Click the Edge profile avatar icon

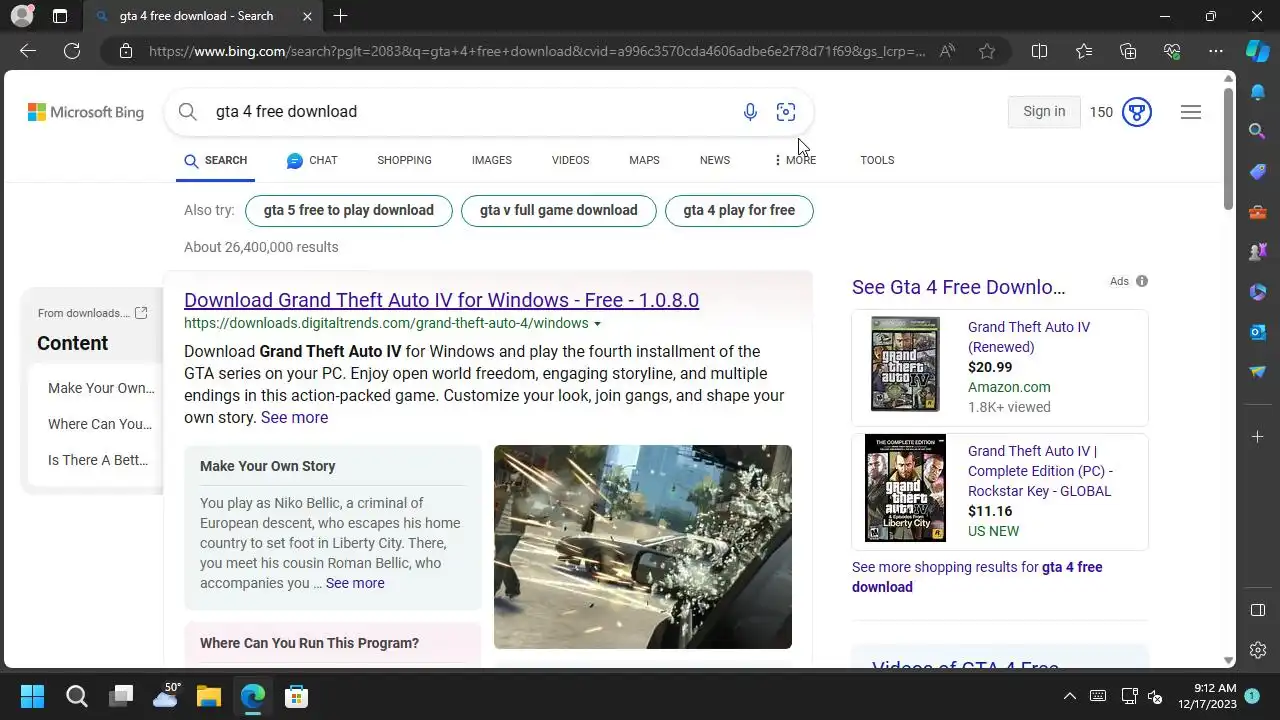pyautogui.click(x=21, y=16)
